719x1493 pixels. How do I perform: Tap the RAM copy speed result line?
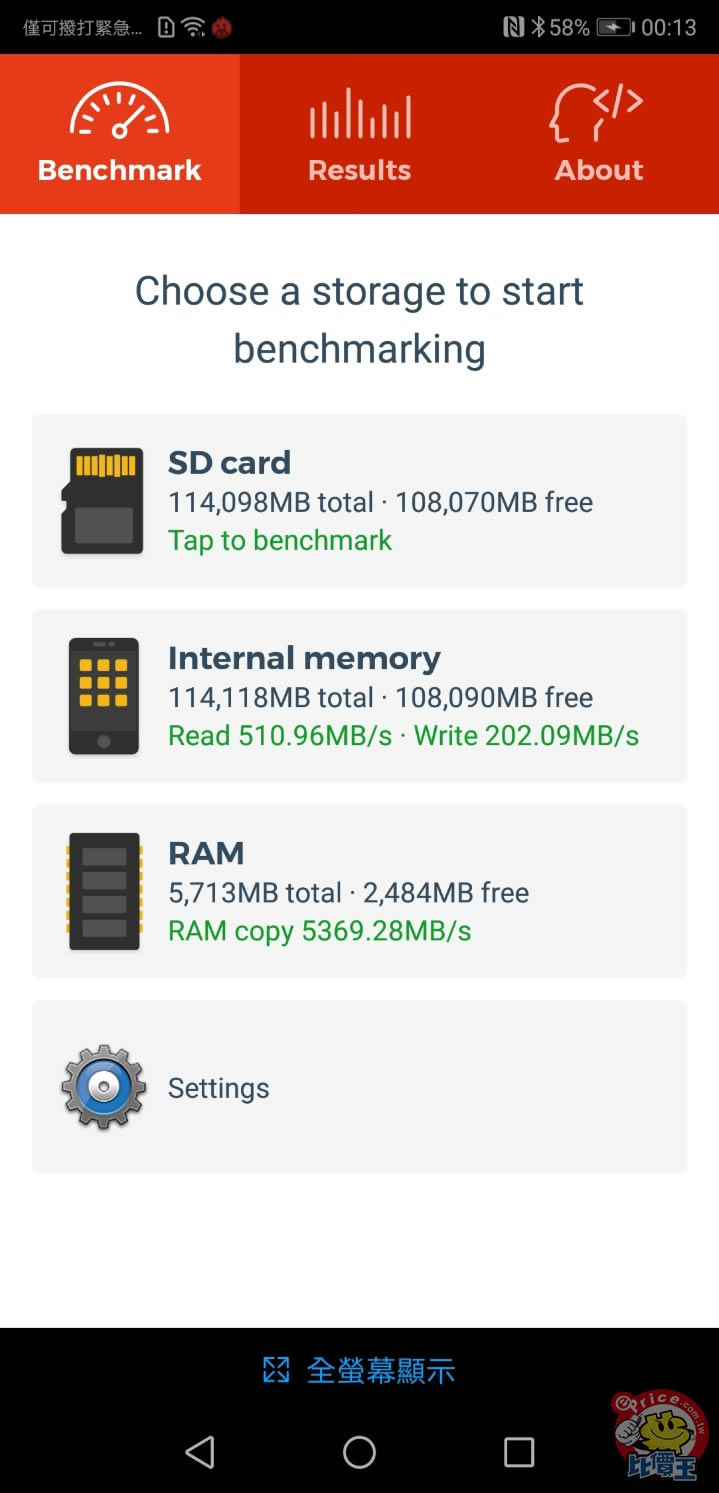pos(319,931)
